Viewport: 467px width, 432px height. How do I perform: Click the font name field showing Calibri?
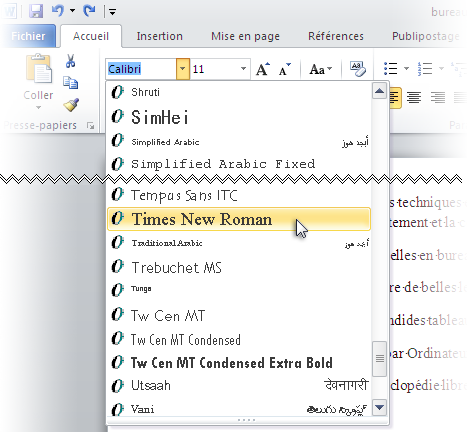pos(141,69)
